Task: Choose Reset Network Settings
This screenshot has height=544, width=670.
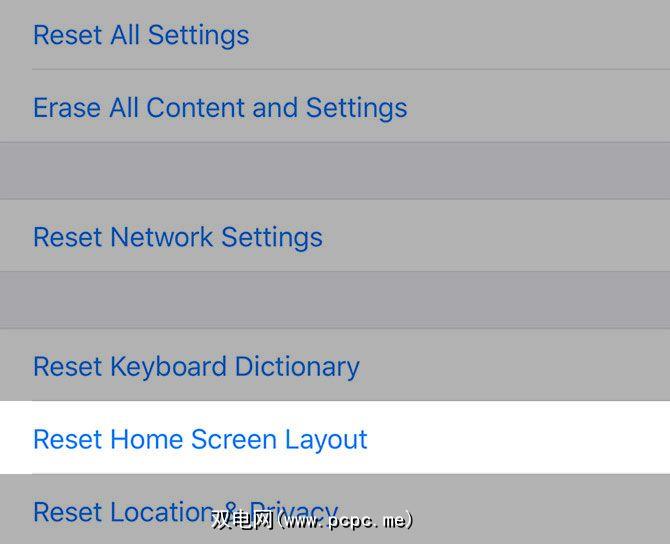Action: pos(178,237)
